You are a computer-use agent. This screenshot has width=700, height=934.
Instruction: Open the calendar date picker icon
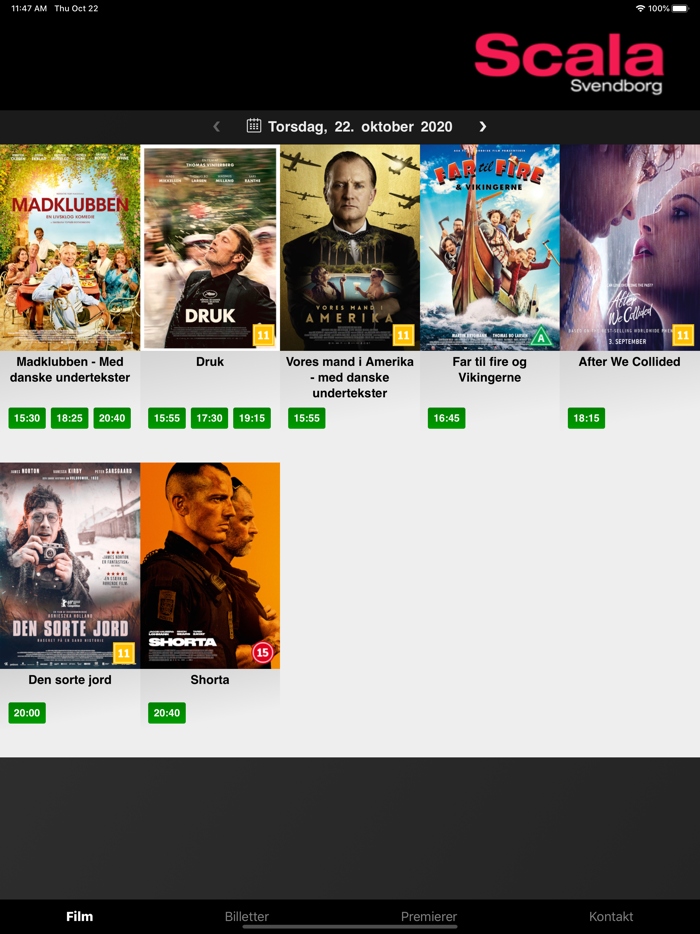[x=254, y=126]
